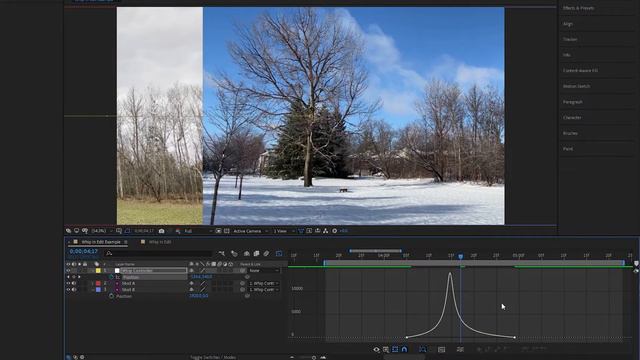Open the graph type and options menu
This screenshot has width=640, height=360.
click(x=386, y=349)
